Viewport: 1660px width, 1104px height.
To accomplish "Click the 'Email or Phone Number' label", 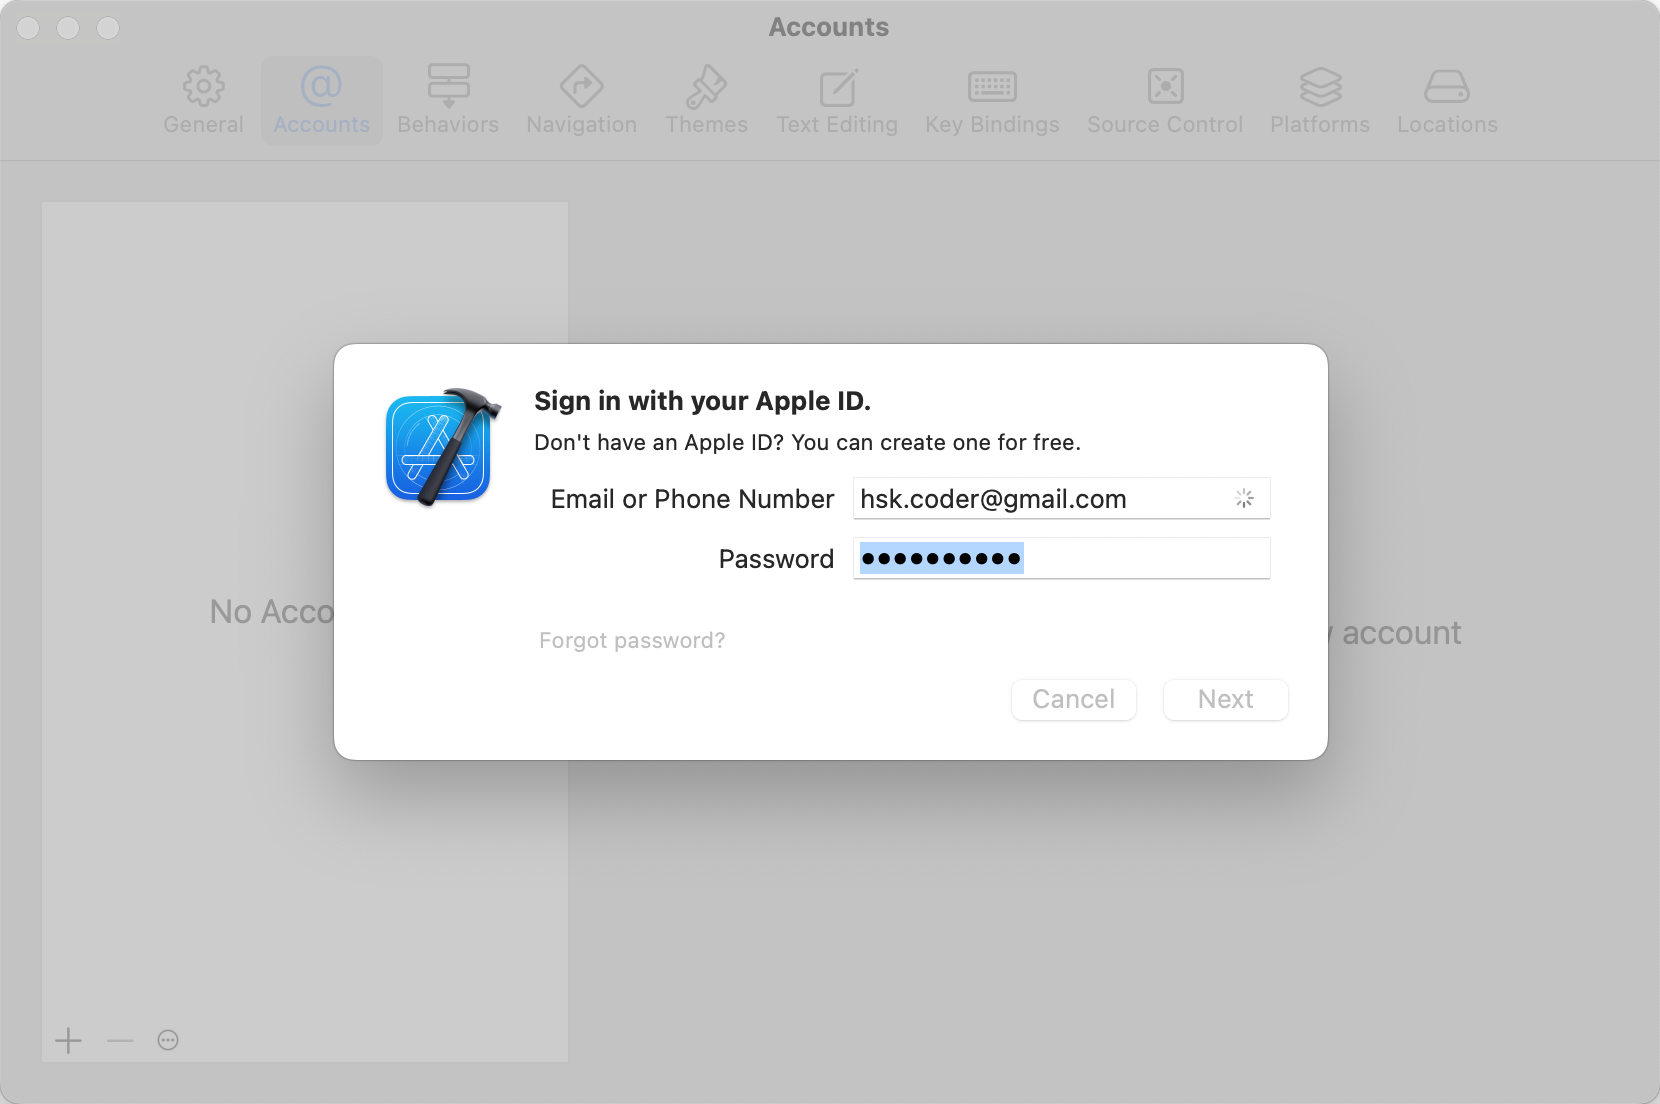I will (692, 499).
